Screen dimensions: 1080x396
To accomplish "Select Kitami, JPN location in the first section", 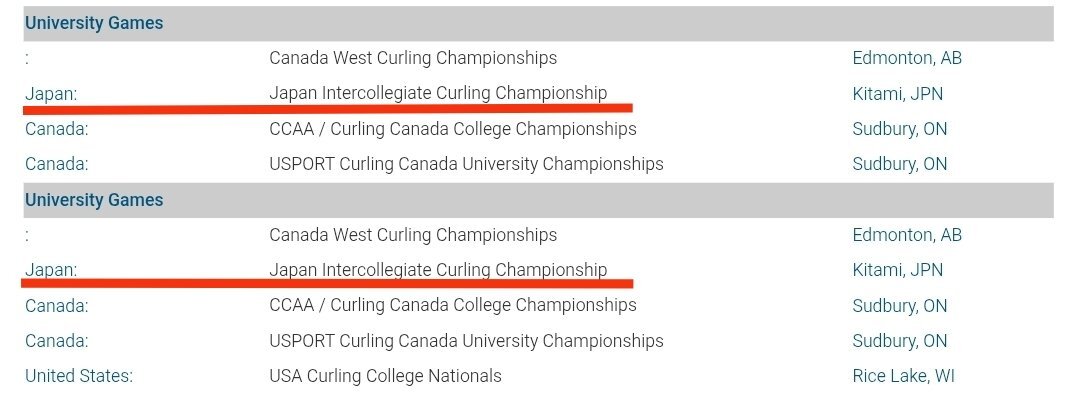I will pos(897,94).
